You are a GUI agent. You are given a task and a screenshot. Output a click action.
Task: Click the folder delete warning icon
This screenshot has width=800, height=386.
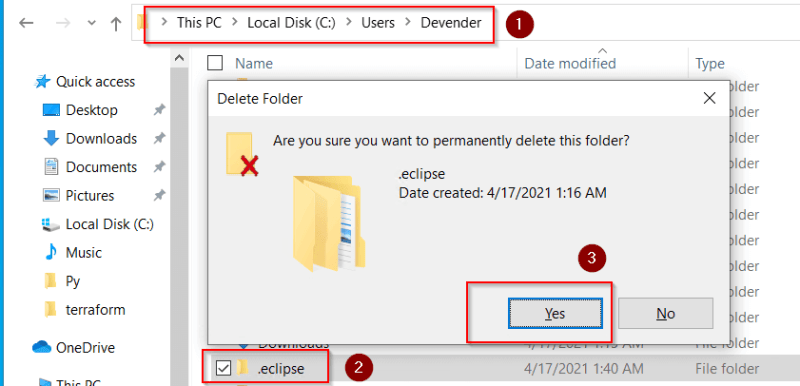242,154
